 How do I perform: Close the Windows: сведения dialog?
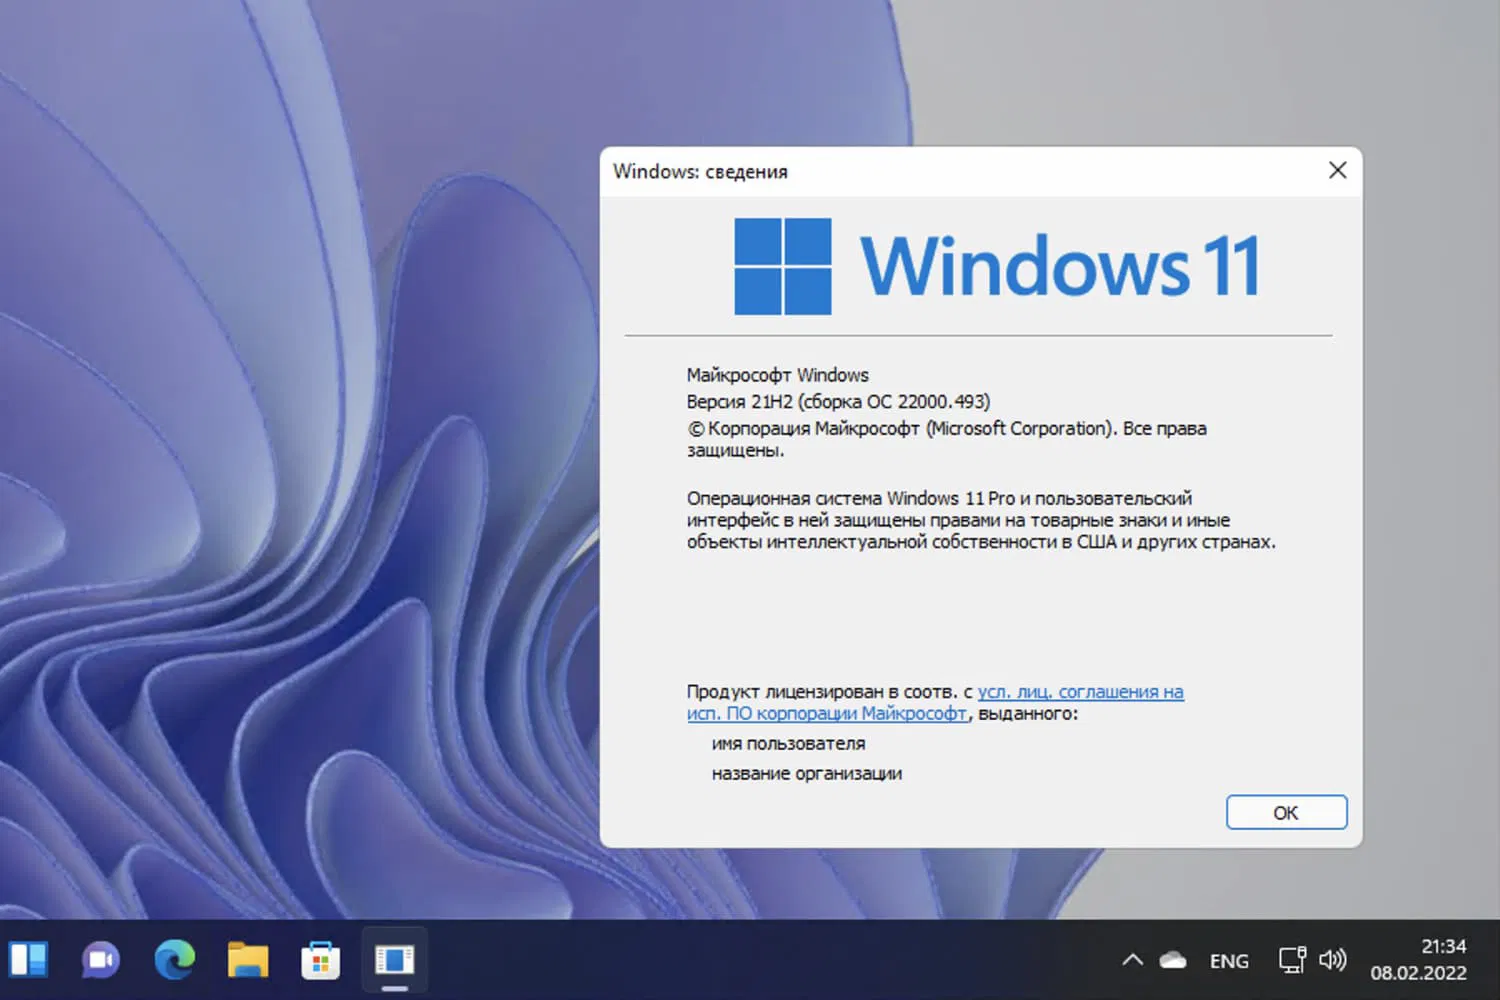click(x=1337, y=170)
